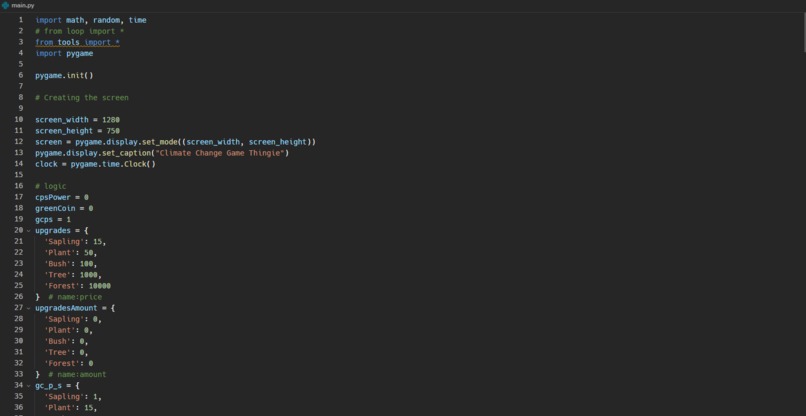
Task: Click 'cpsPower = 0' line
Action: pyautogui.click(x=62, y=197)
